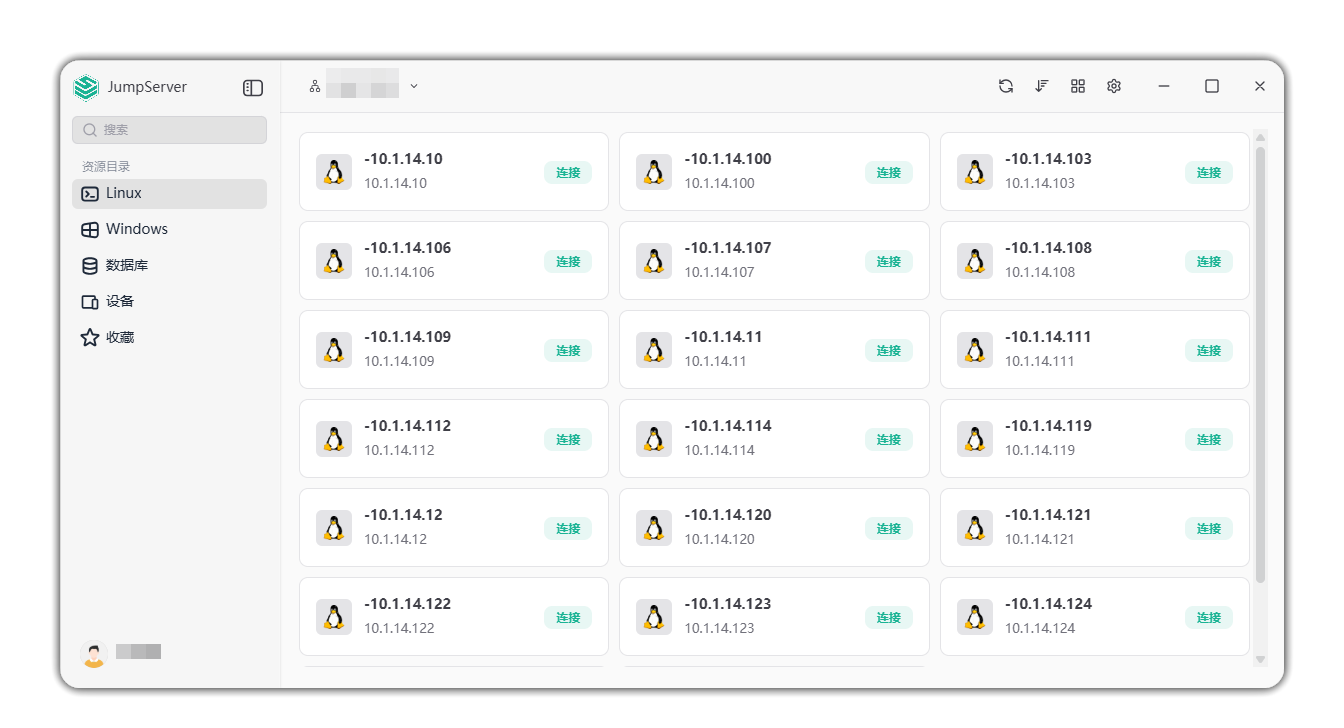This screenshot has width=1344, height=728.
Task: Open the organization chevron next to JumpServer logo
Action: (x=414, y=86)
